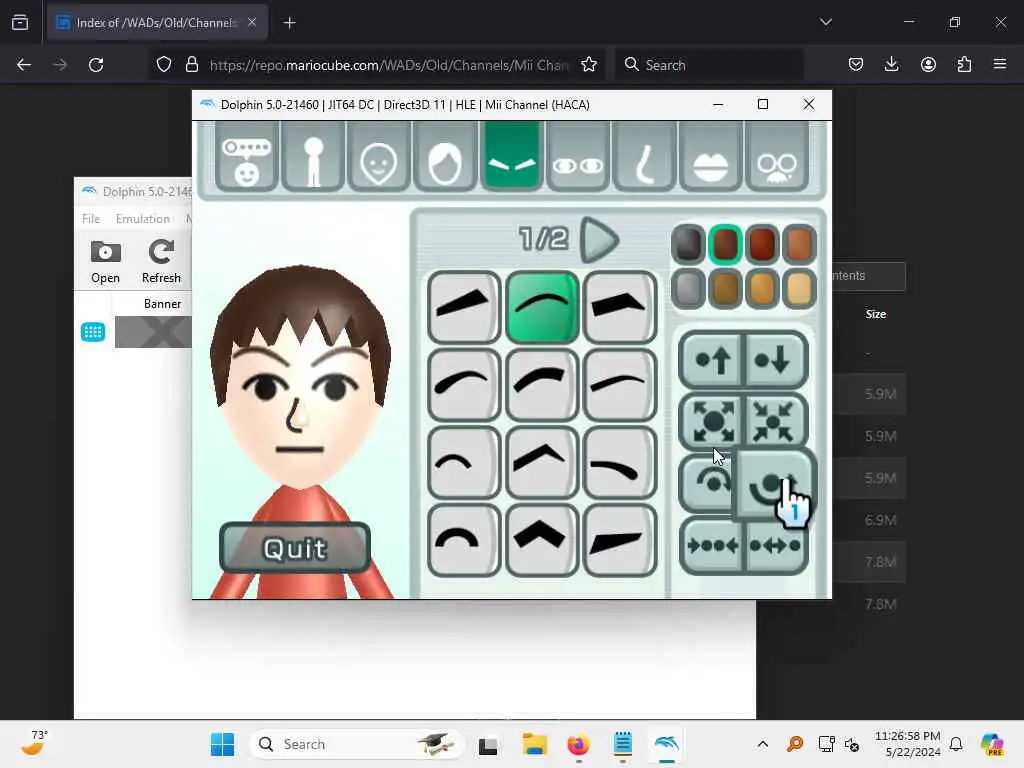Bookmark this page with the star icon

click(x=589, y=65)
